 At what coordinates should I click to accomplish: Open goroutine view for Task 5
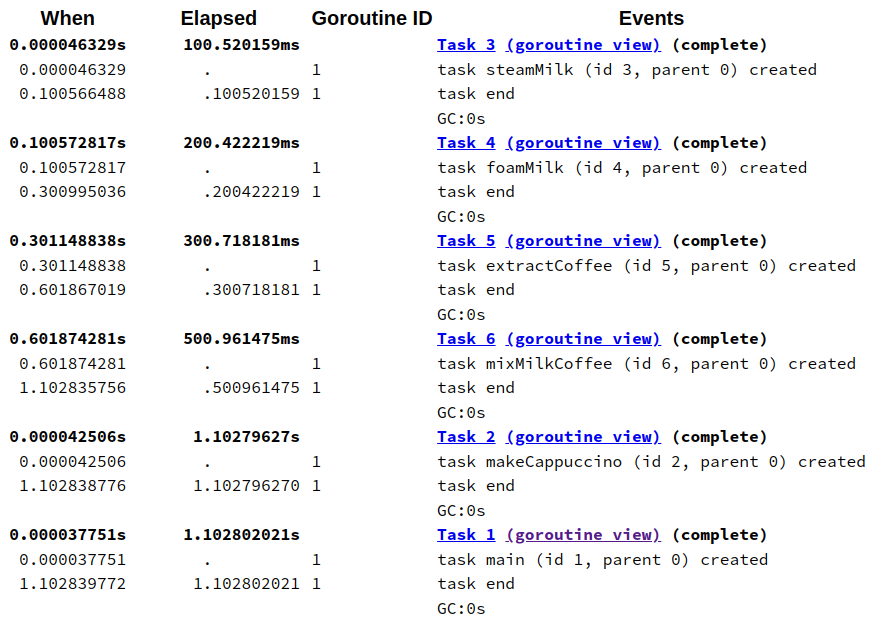click(583, 241)
